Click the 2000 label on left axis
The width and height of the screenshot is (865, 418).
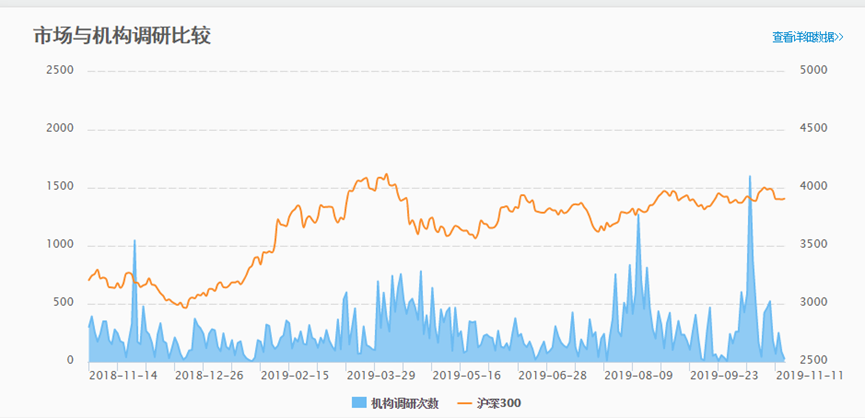pos(61,129)
